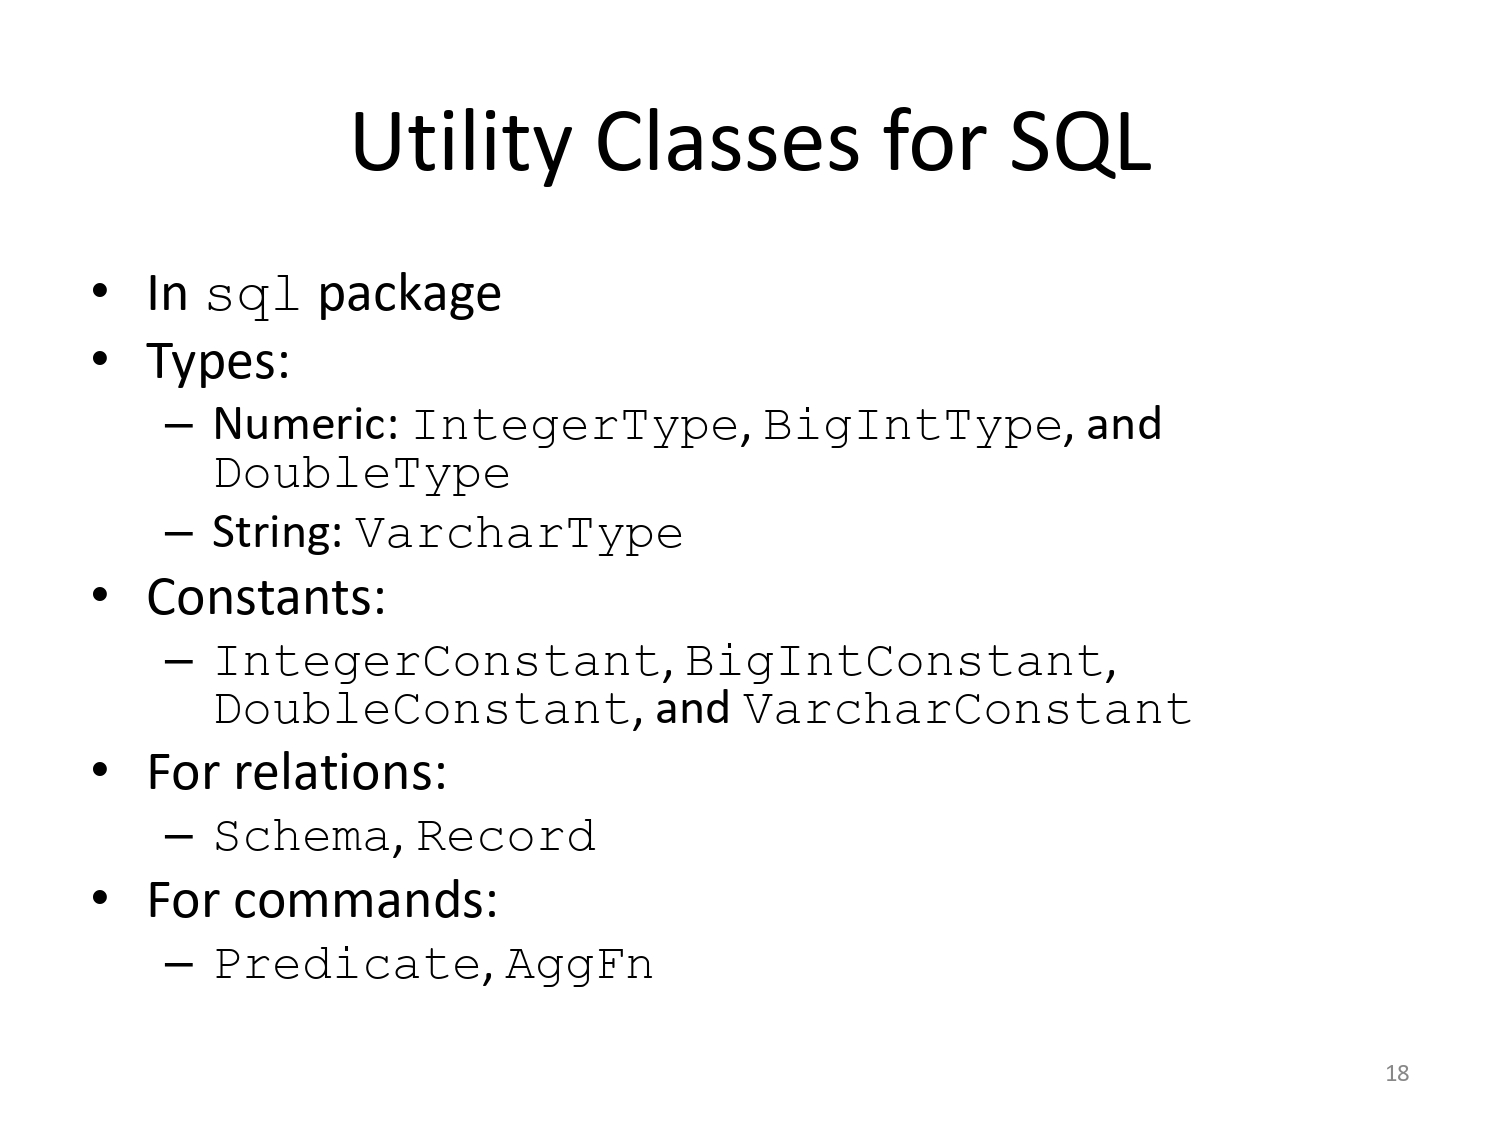Click the "sql" monospace word in first bullet
The width and height of the screenshot is (1500, 1125).
(x=253, y=296)
